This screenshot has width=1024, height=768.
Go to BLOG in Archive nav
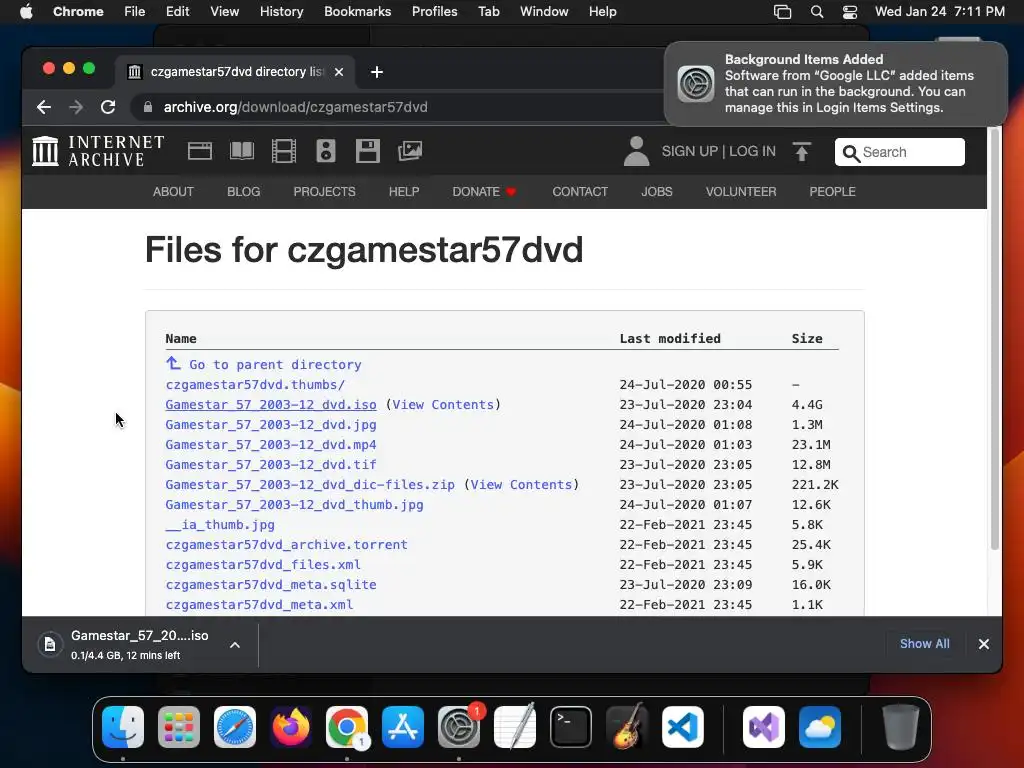(x=244, y=192)
